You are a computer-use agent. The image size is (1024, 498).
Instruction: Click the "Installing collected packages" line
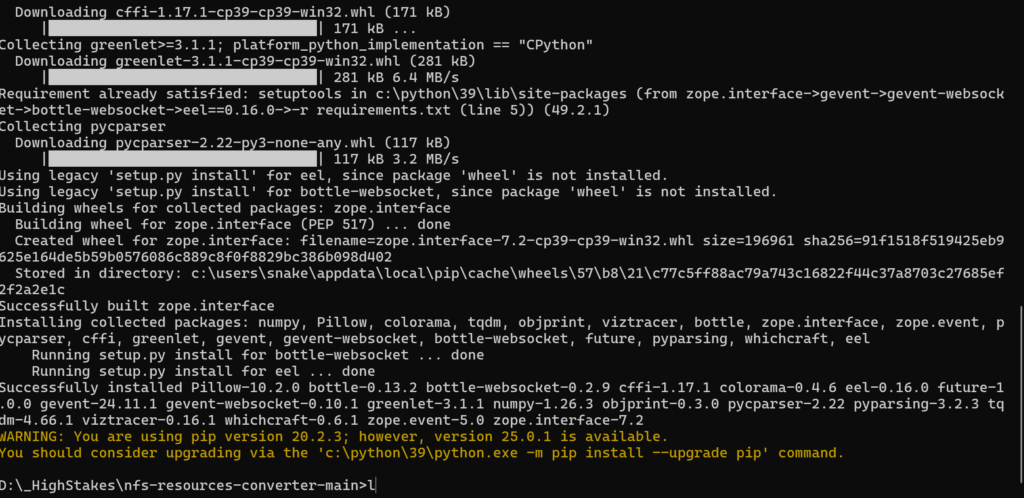[x=500, y=322]
